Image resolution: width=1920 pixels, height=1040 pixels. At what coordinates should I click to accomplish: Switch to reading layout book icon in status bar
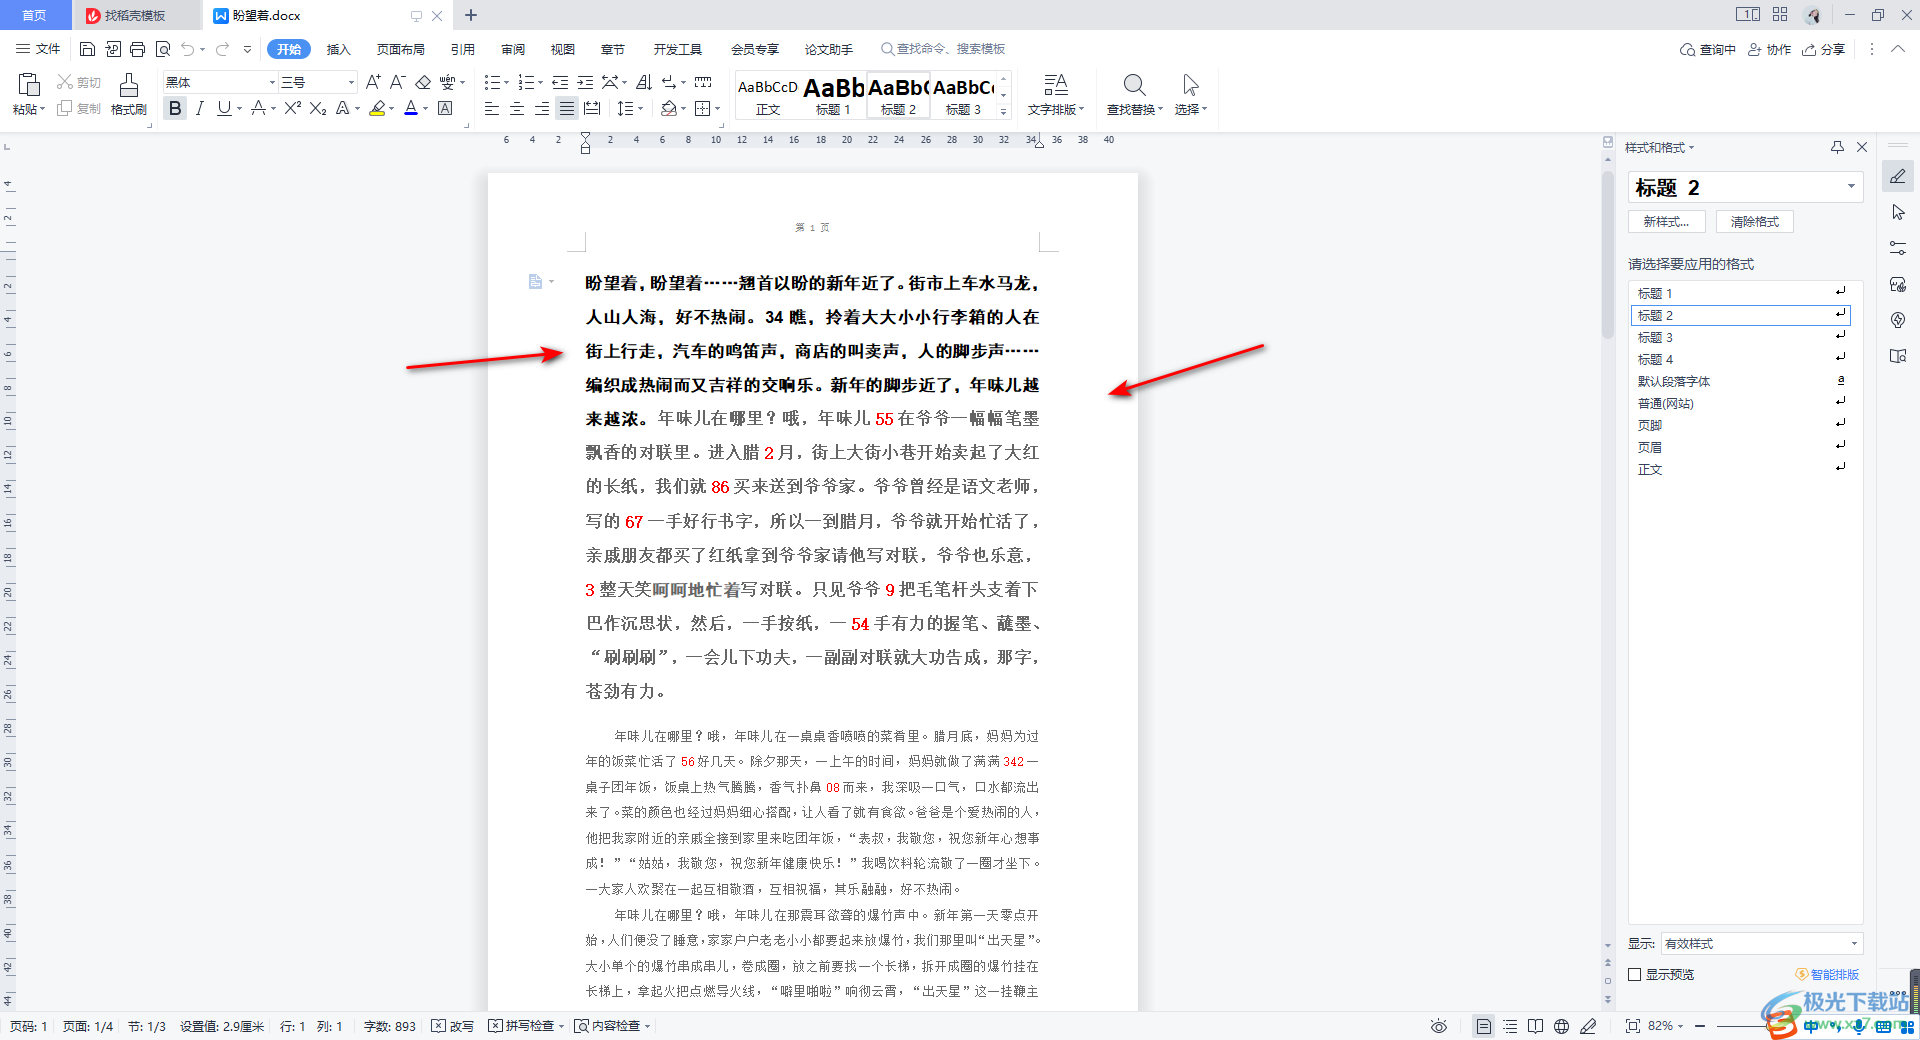point(1536,1026)
